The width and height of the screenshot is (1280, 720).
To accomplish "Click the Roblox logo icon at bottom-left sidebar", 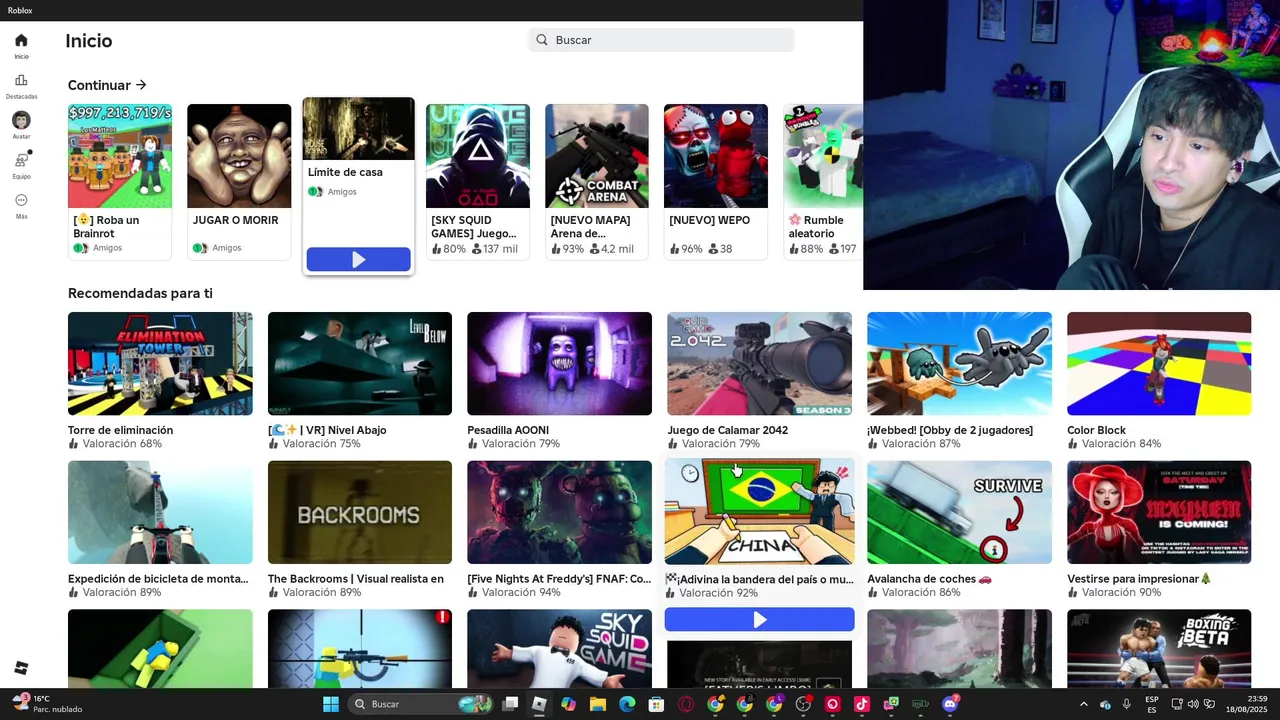I will click(x=21, y=668).
